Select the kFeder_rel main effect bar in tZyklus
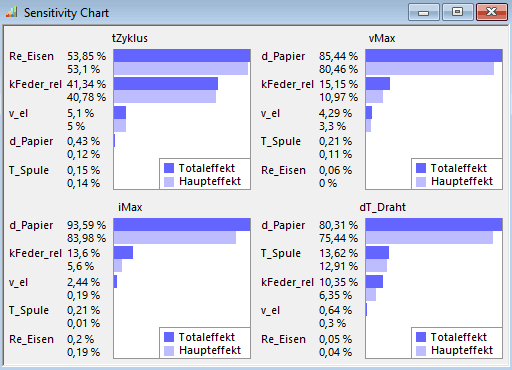This screenshot has height=370, width=512. click(165, 97)
